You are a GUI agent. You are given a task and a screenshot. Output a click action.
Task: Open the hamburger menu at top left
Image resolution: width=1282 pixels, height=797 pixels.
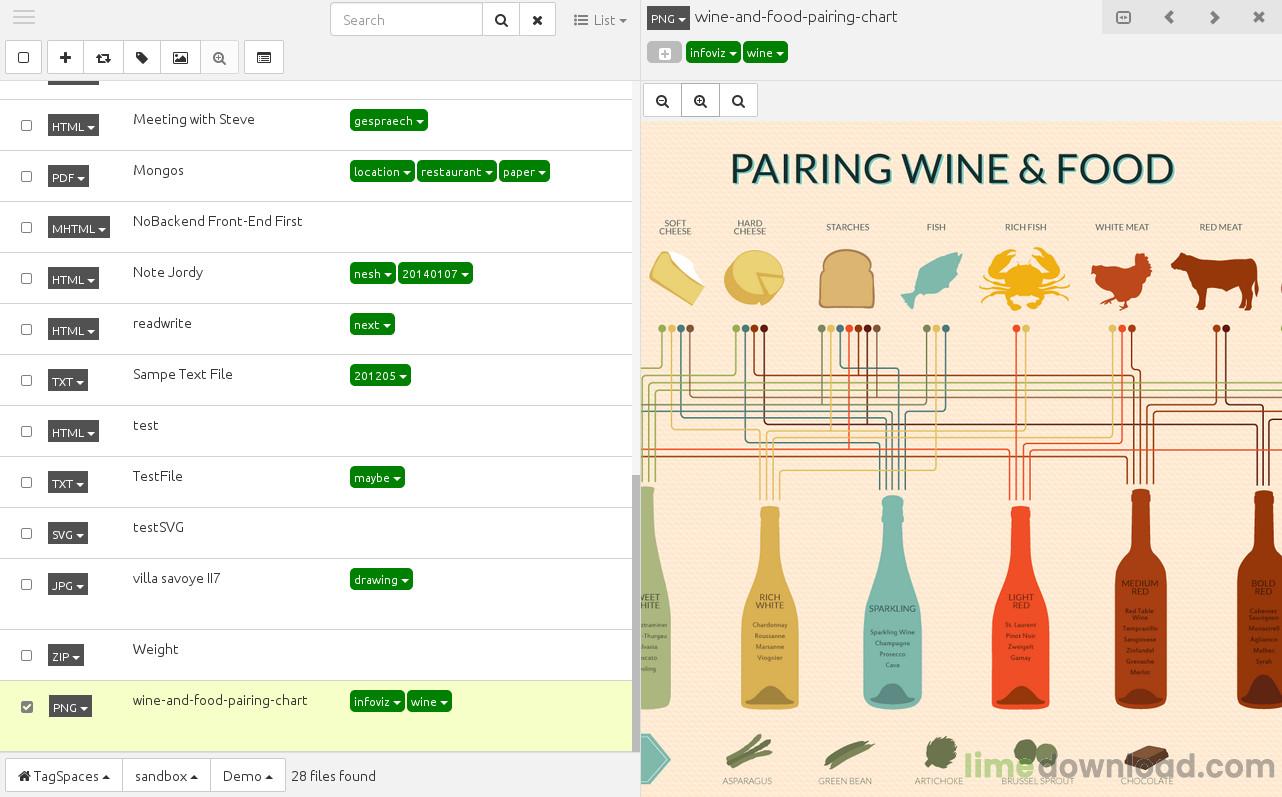24,17
